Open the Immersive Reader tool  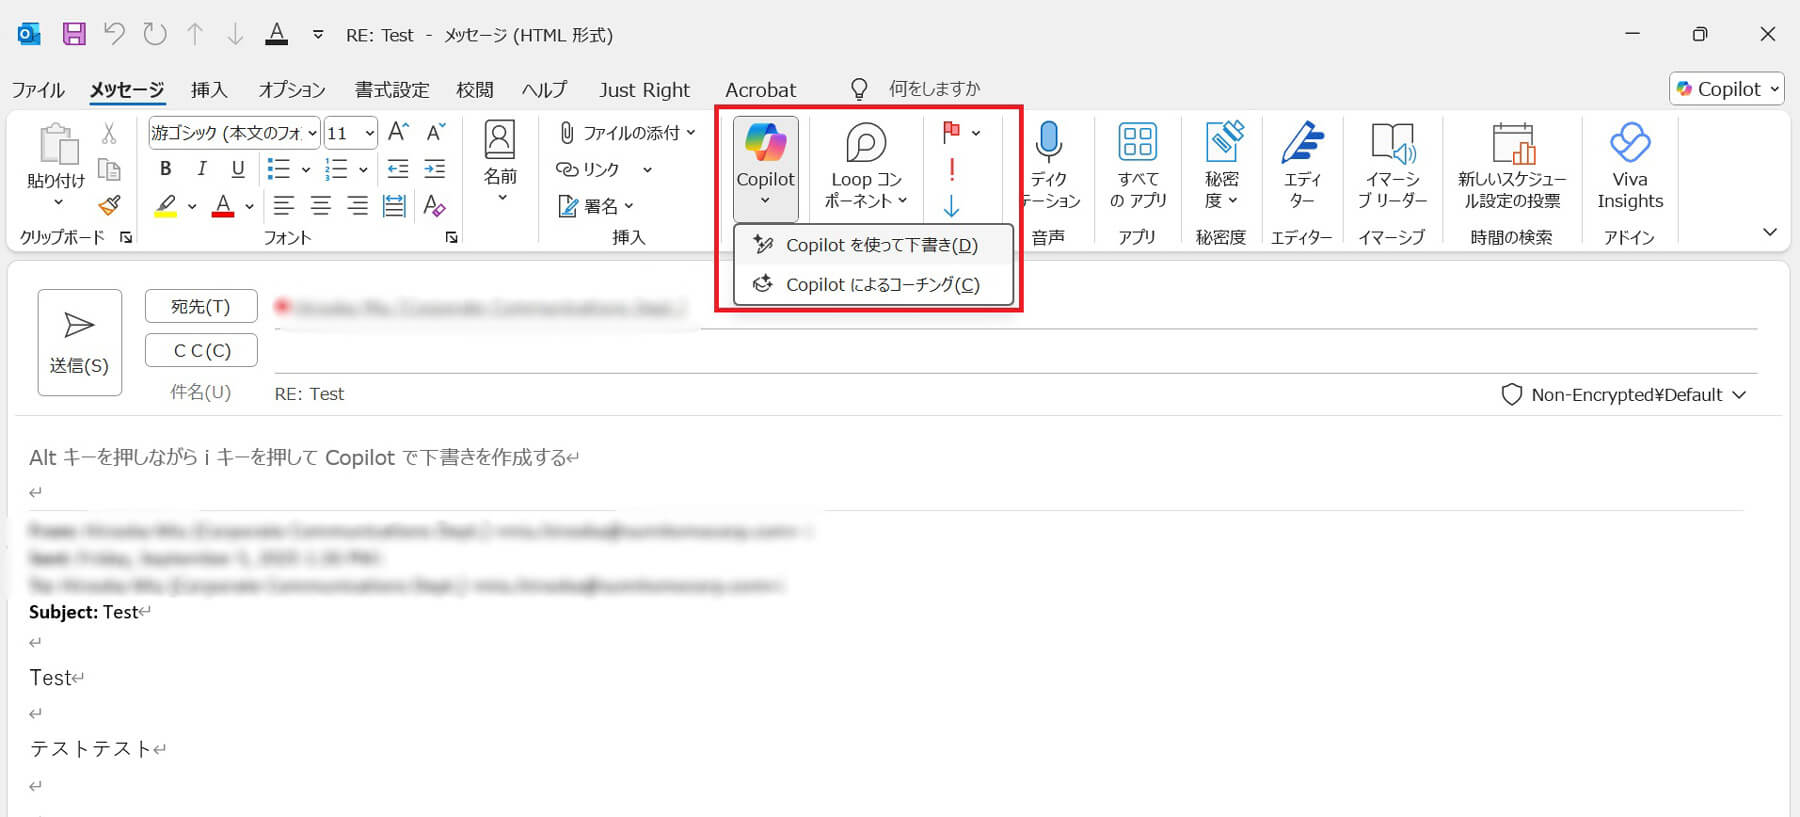(1392, 146)
